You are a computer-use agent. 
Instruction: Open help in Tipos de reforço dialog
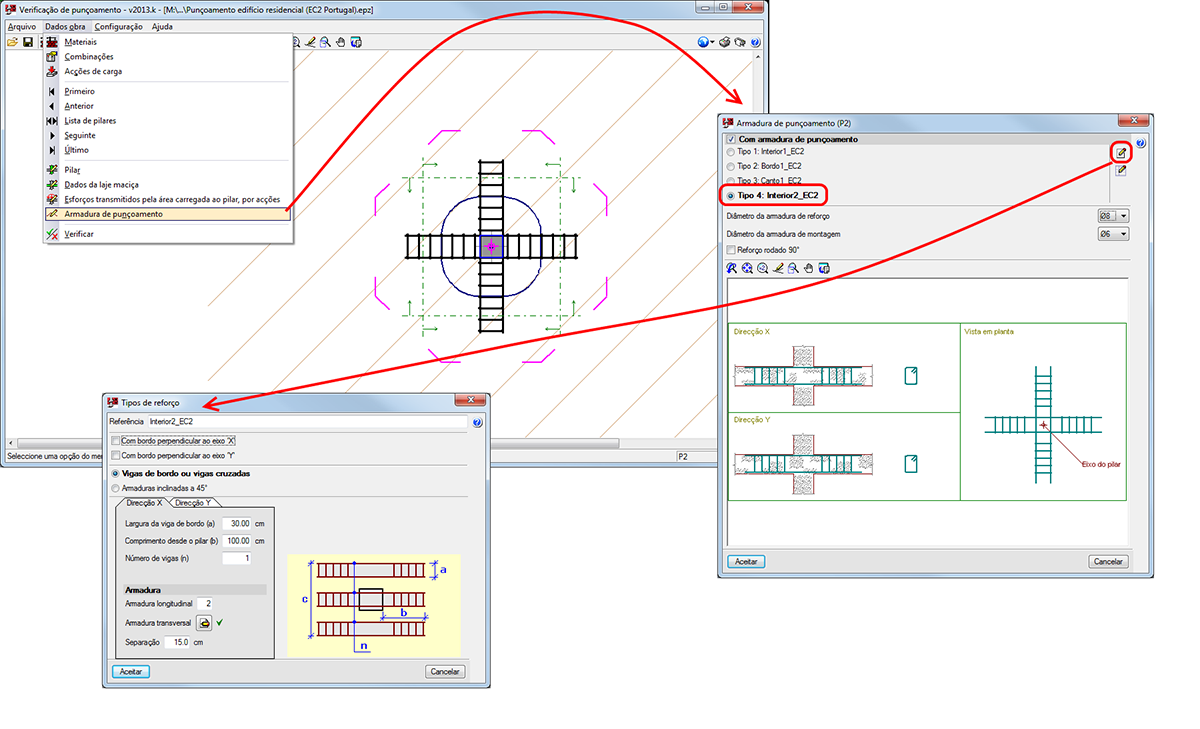(x=477, y=423)
